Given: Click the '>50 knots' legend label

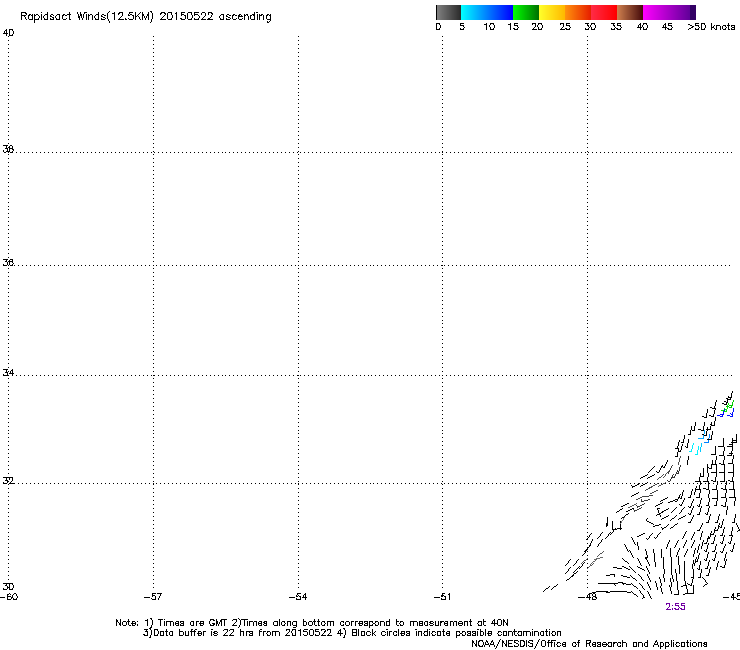Looking at the screenshot, I should 711,27.
